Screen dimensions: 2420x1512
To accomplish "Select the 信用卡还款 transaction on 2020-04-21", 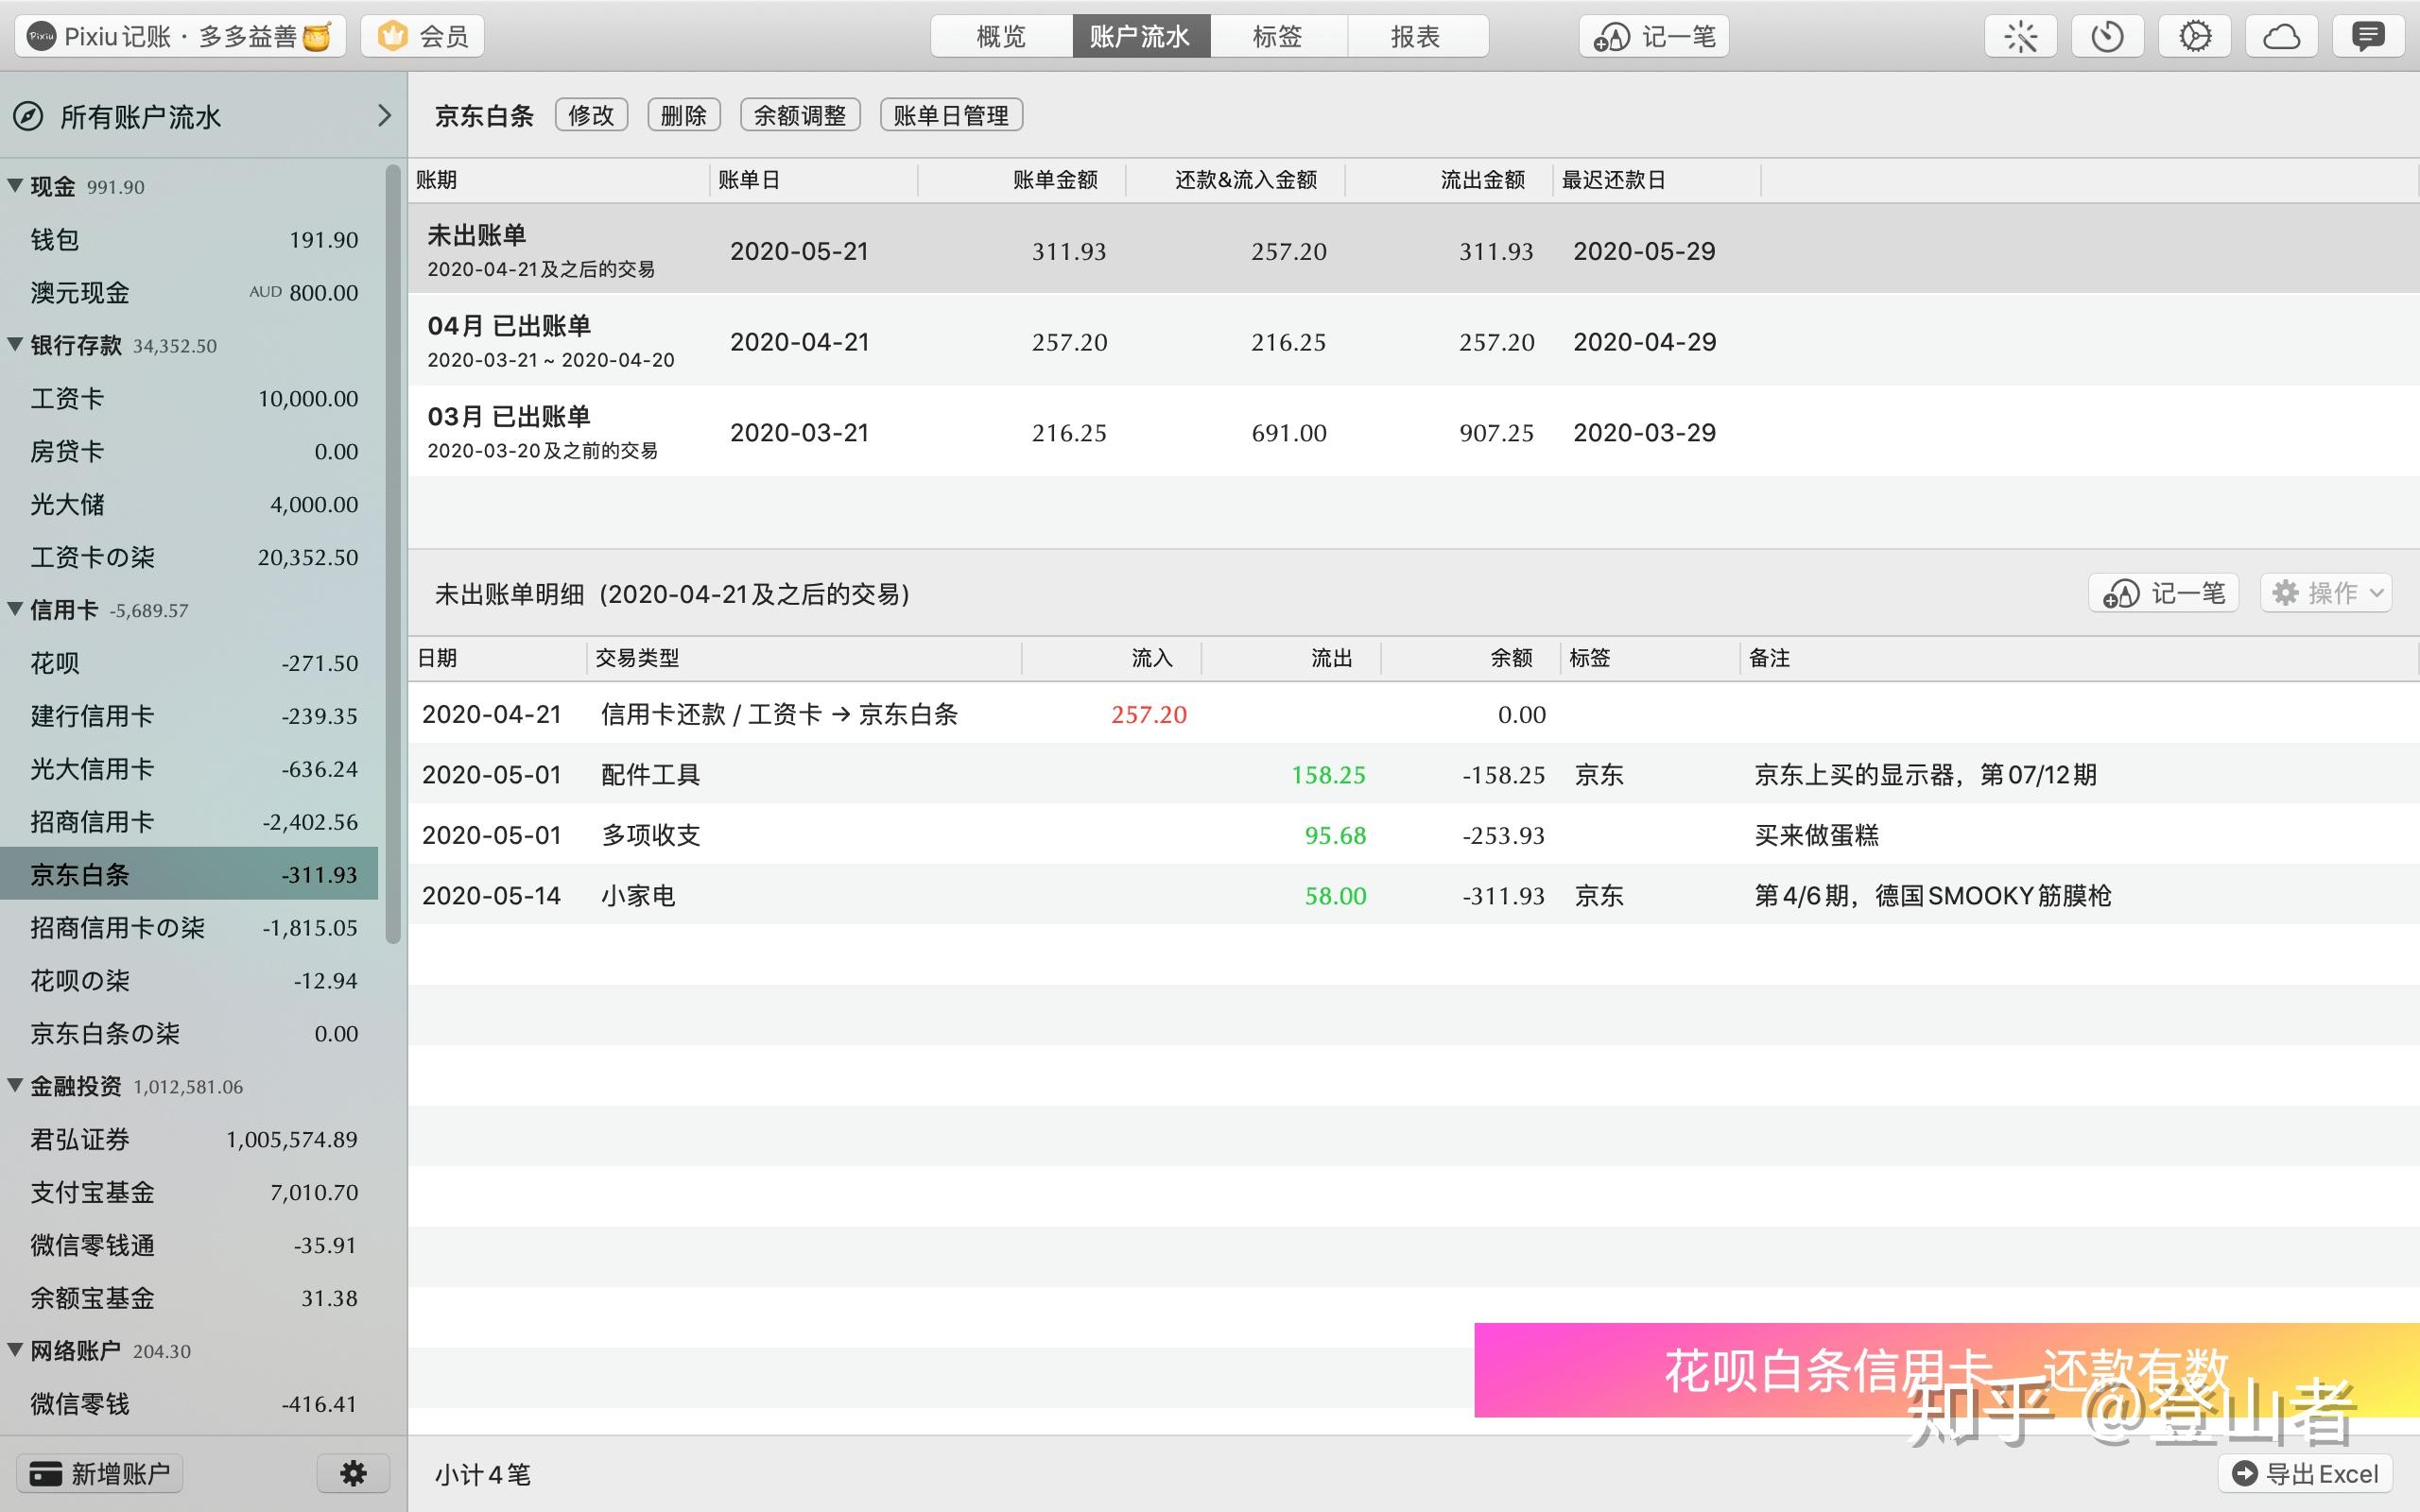I will [x=1413, y=714].
